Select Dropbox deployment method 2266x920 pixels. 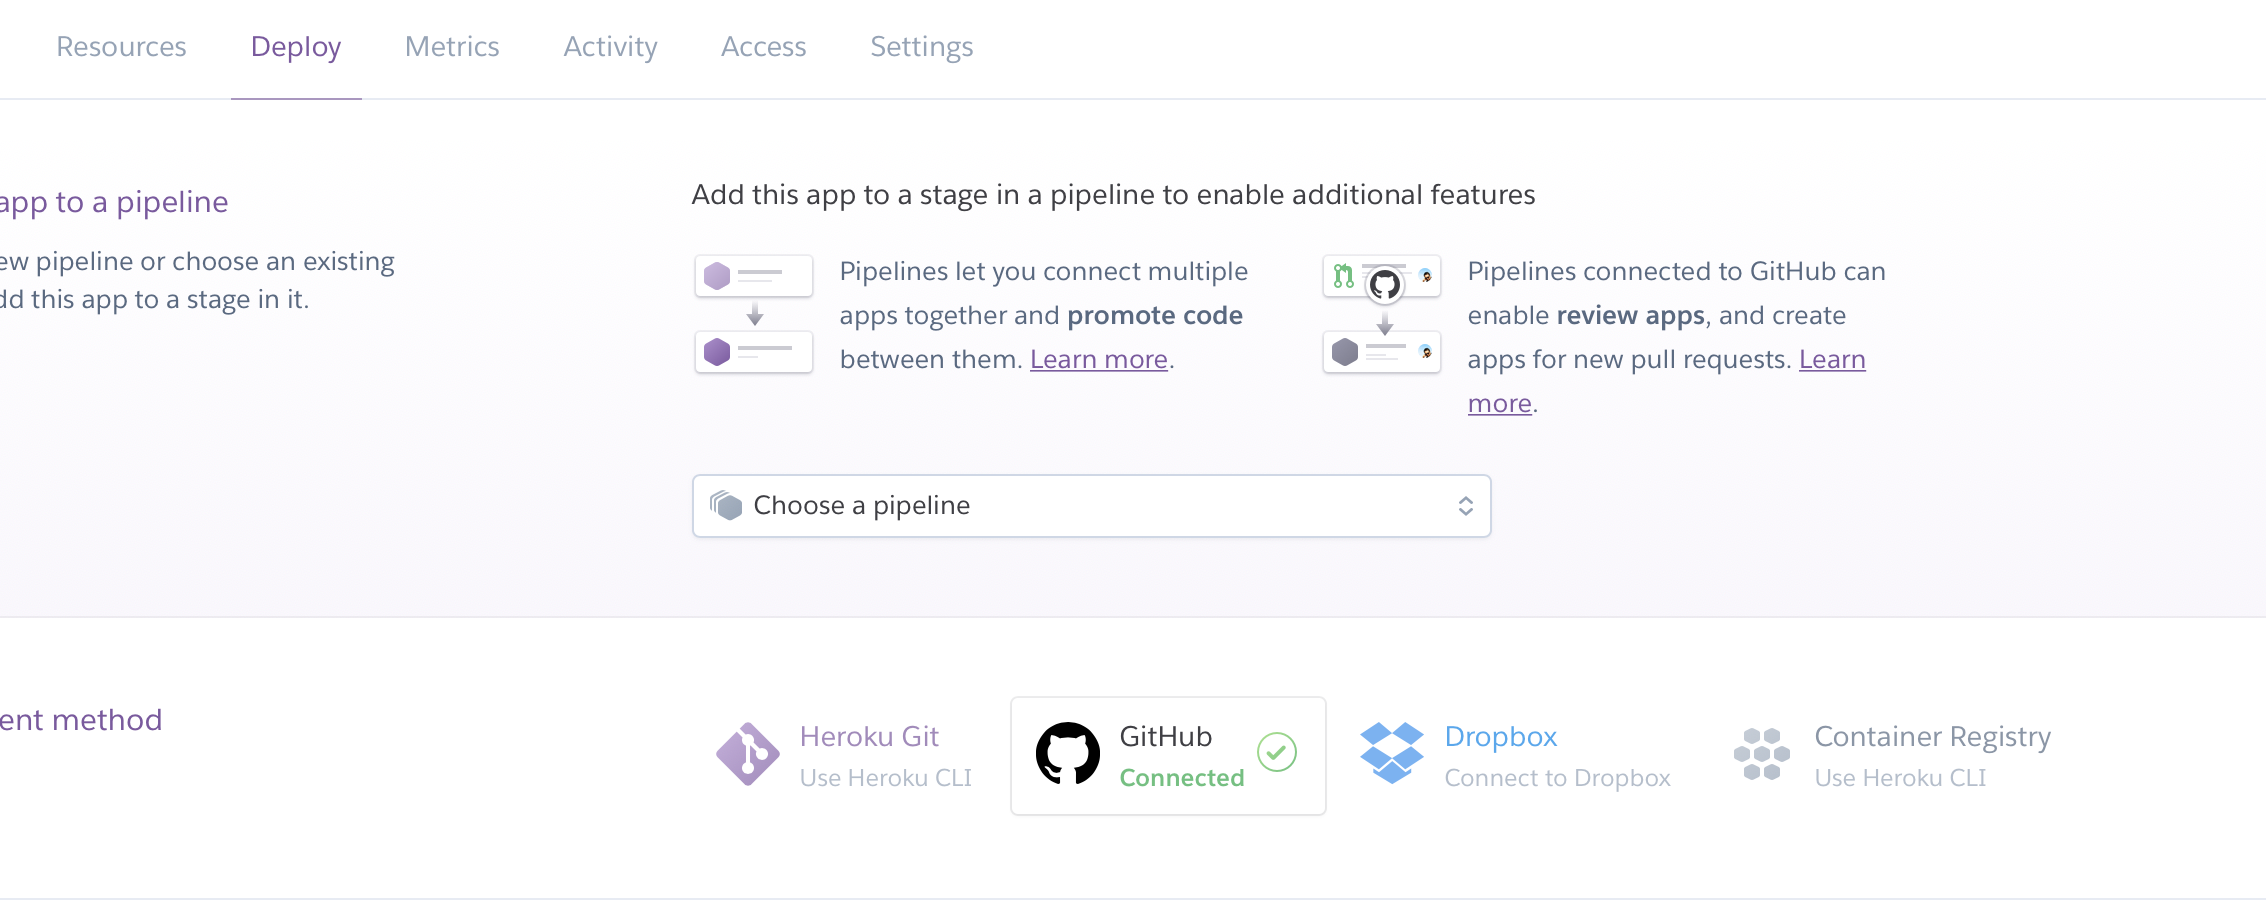point(1501,737)
